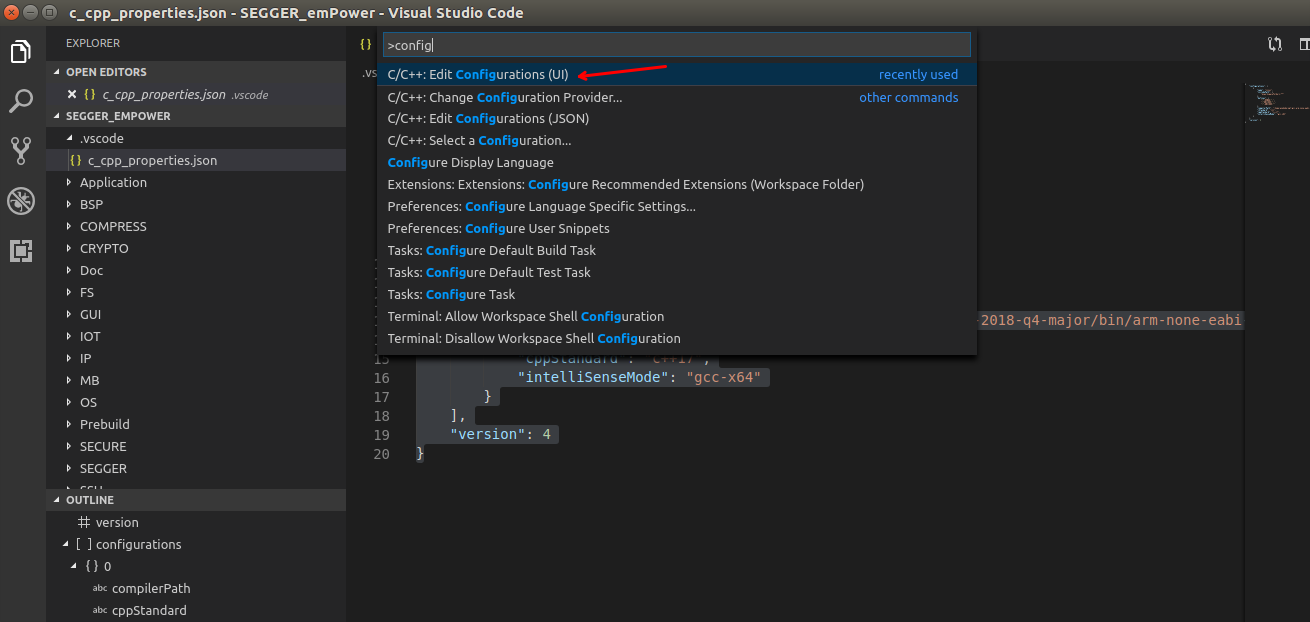Click the Split Editor icon at top right

1303,44
